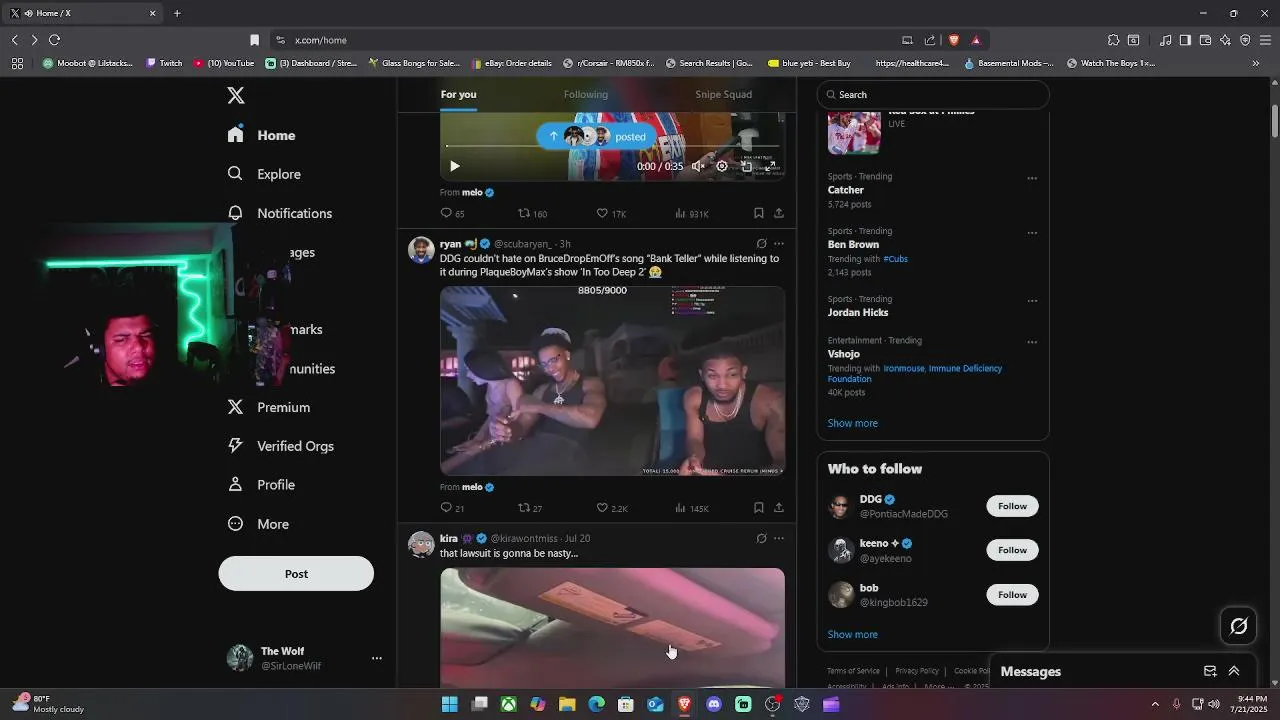The height and width of the screenshot is (720, 1280).
Task: Click the Brave Rewards triangle icon
Action: (x=975, y=40)
